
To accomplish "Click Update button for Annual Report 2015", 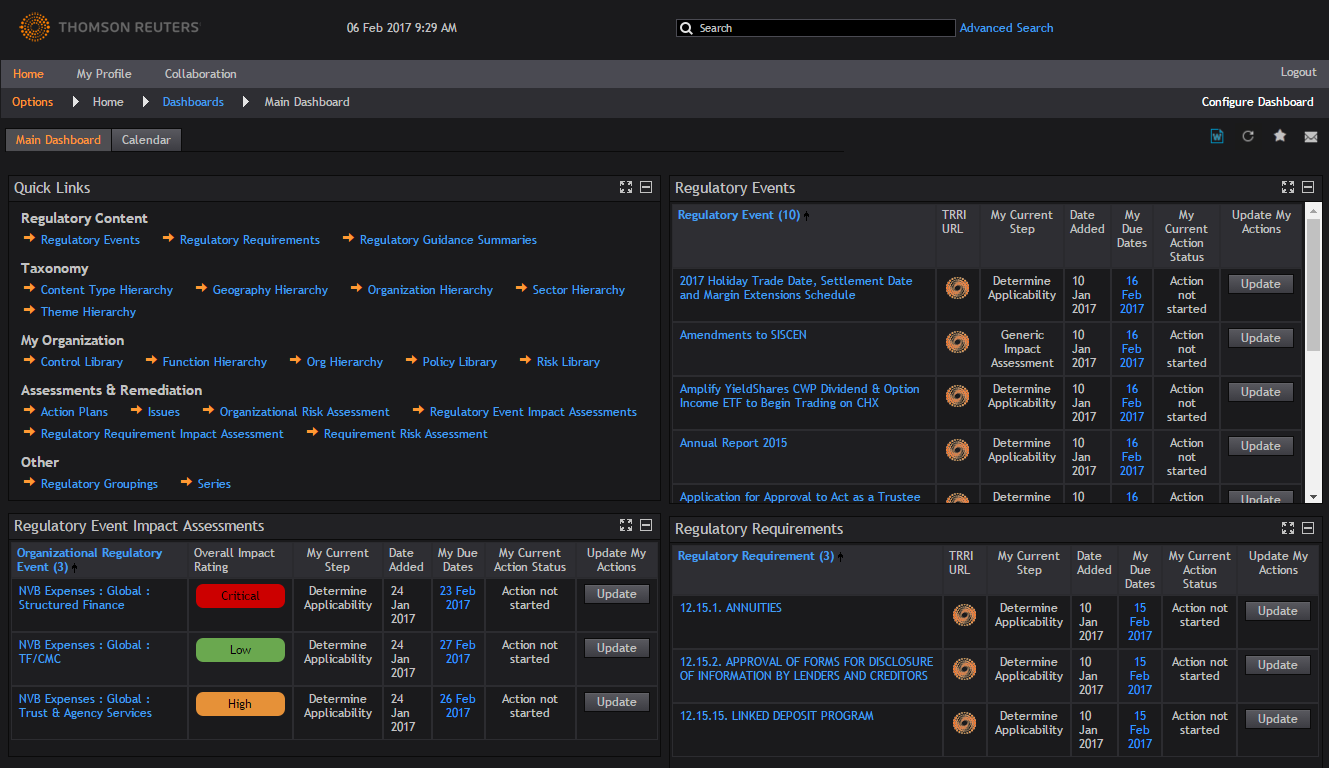I will 1260,446.
